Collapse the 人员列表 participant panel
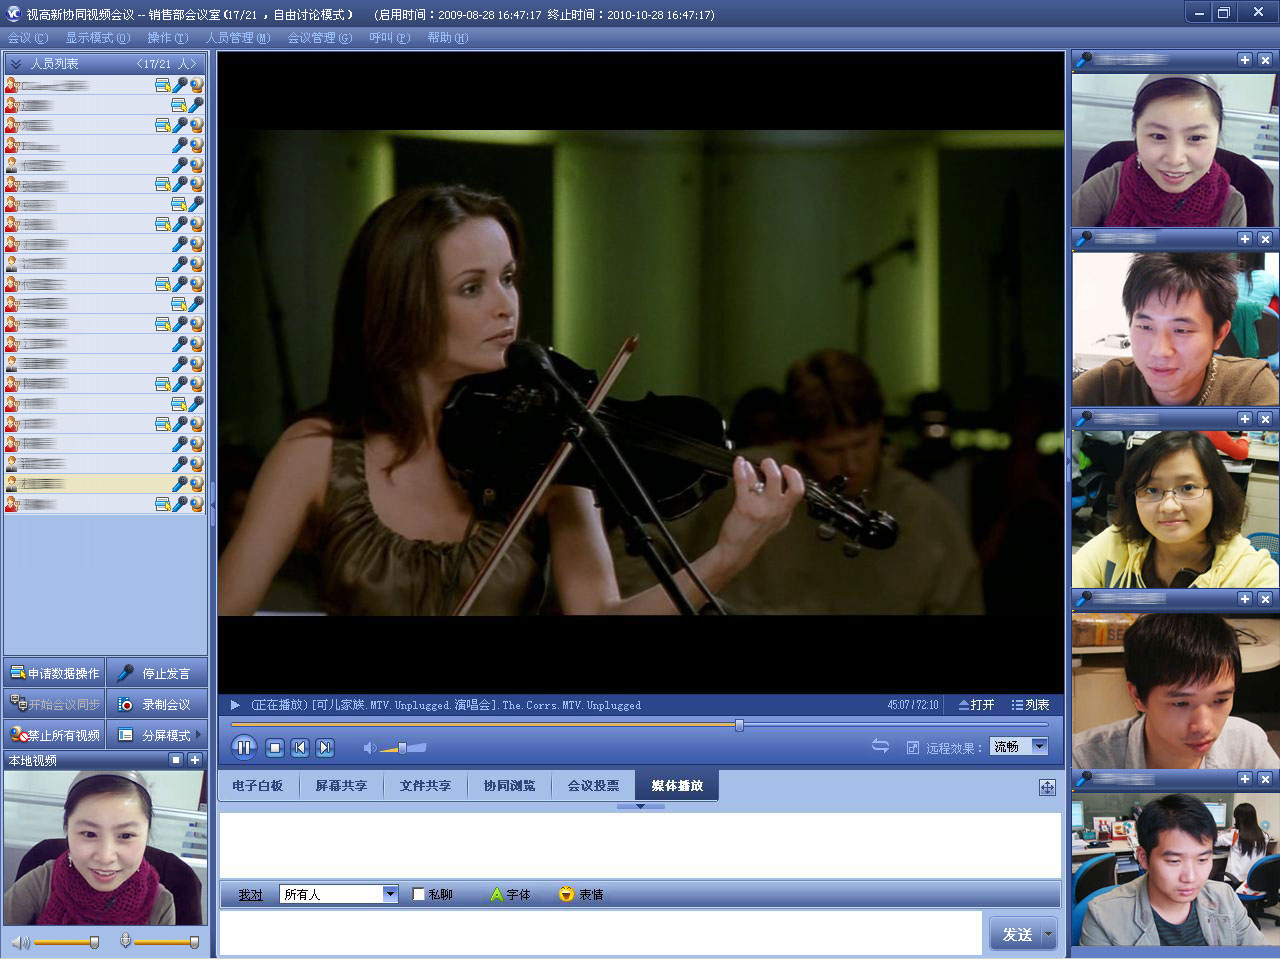Viewport: 1280px width, 960px height. click(16, 63)
